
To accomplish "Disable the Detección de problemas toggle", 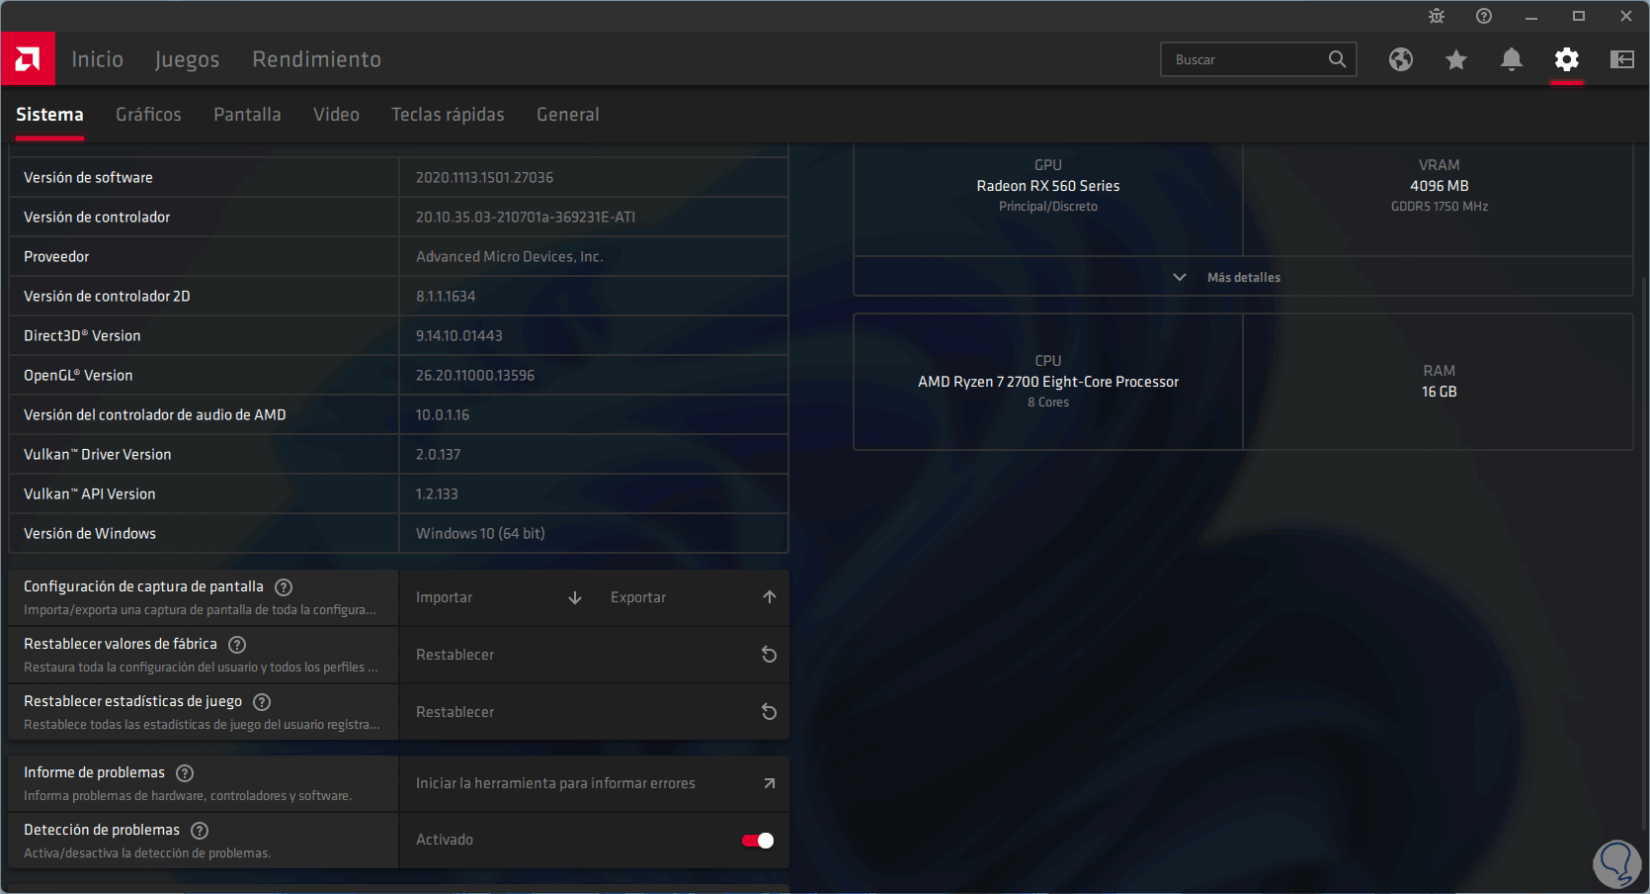I will point(758,840).
